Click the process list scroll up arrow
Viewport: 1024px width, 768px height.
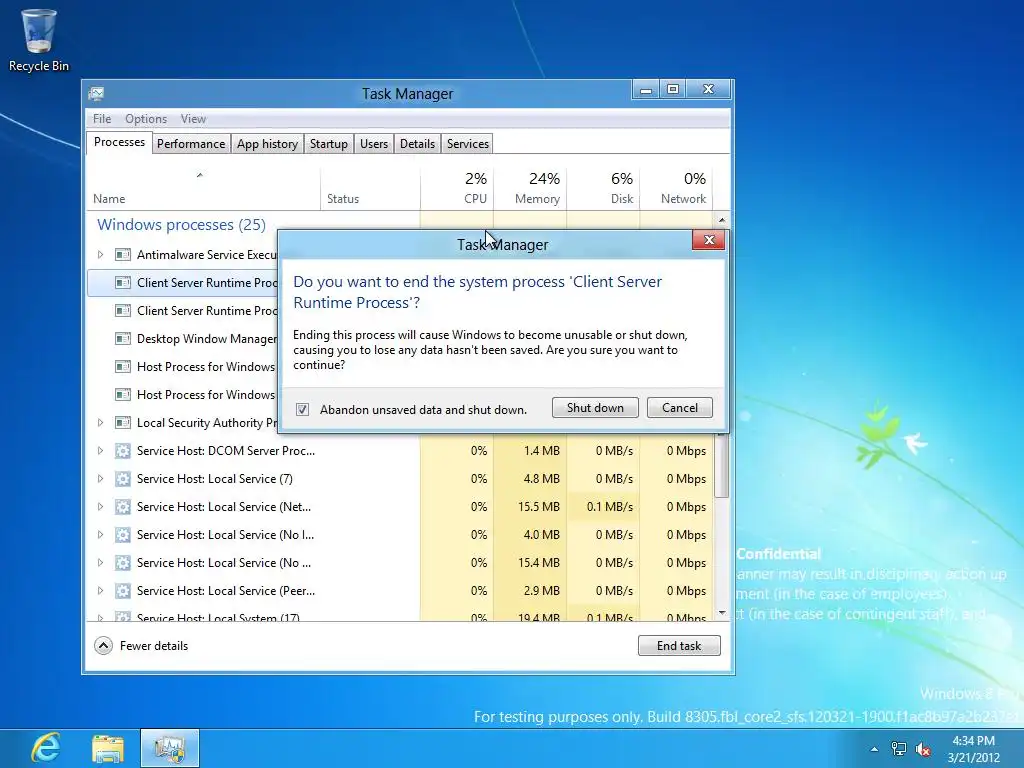(x=722, y=220)
